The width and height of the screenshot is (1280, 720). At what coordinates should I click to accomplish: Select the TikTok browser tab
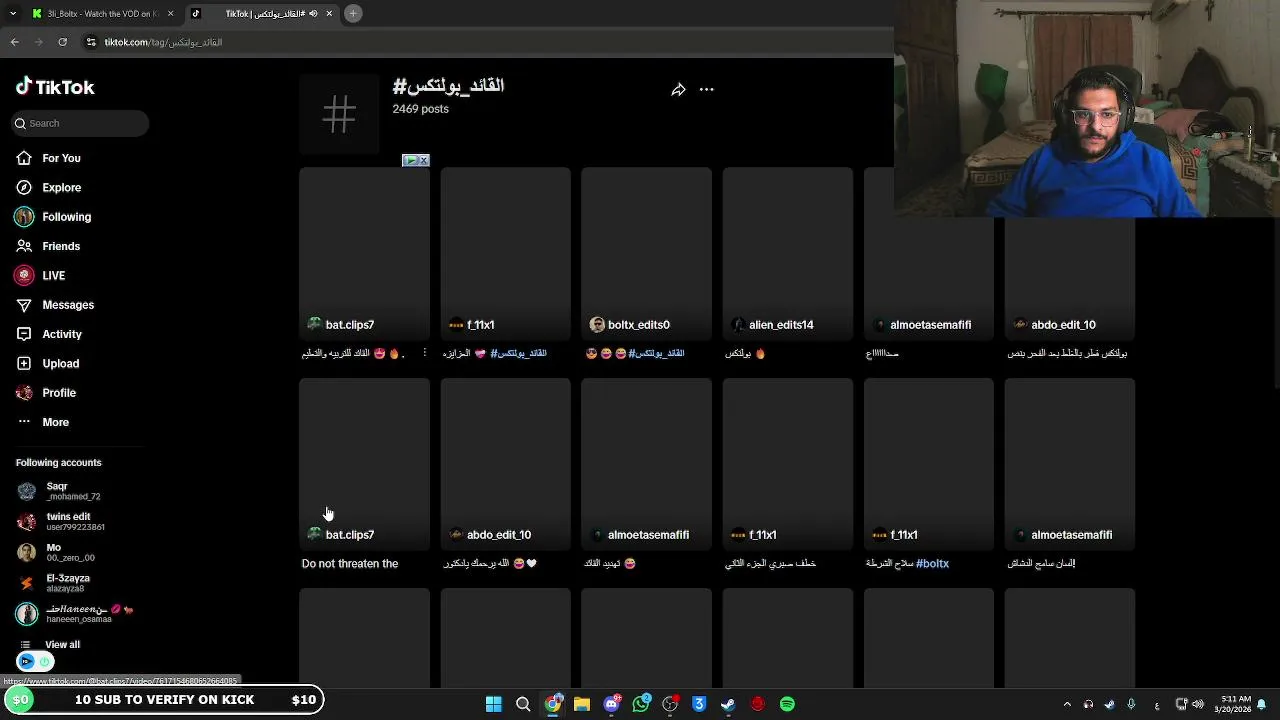tap(262, 14)
